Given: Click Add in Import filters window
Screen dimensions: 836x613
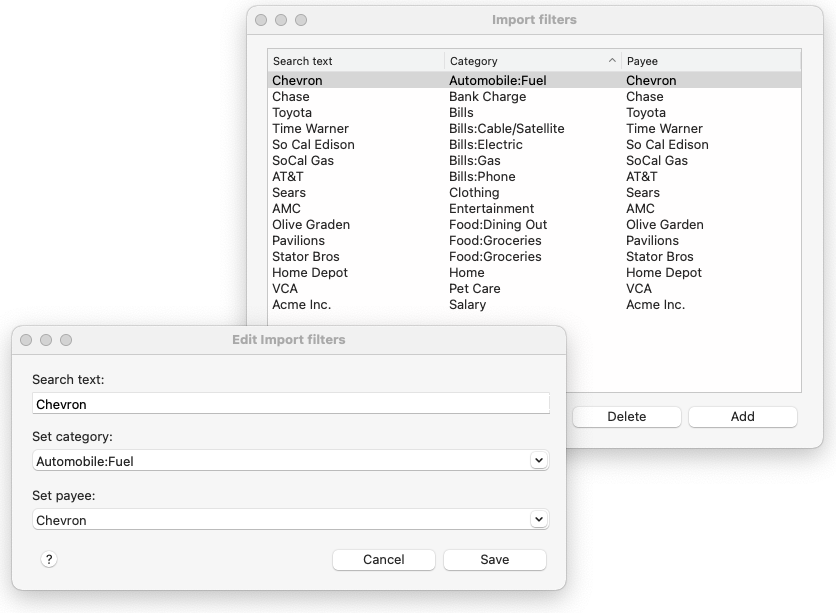Looking at the screenshot, I should [742, 416].
